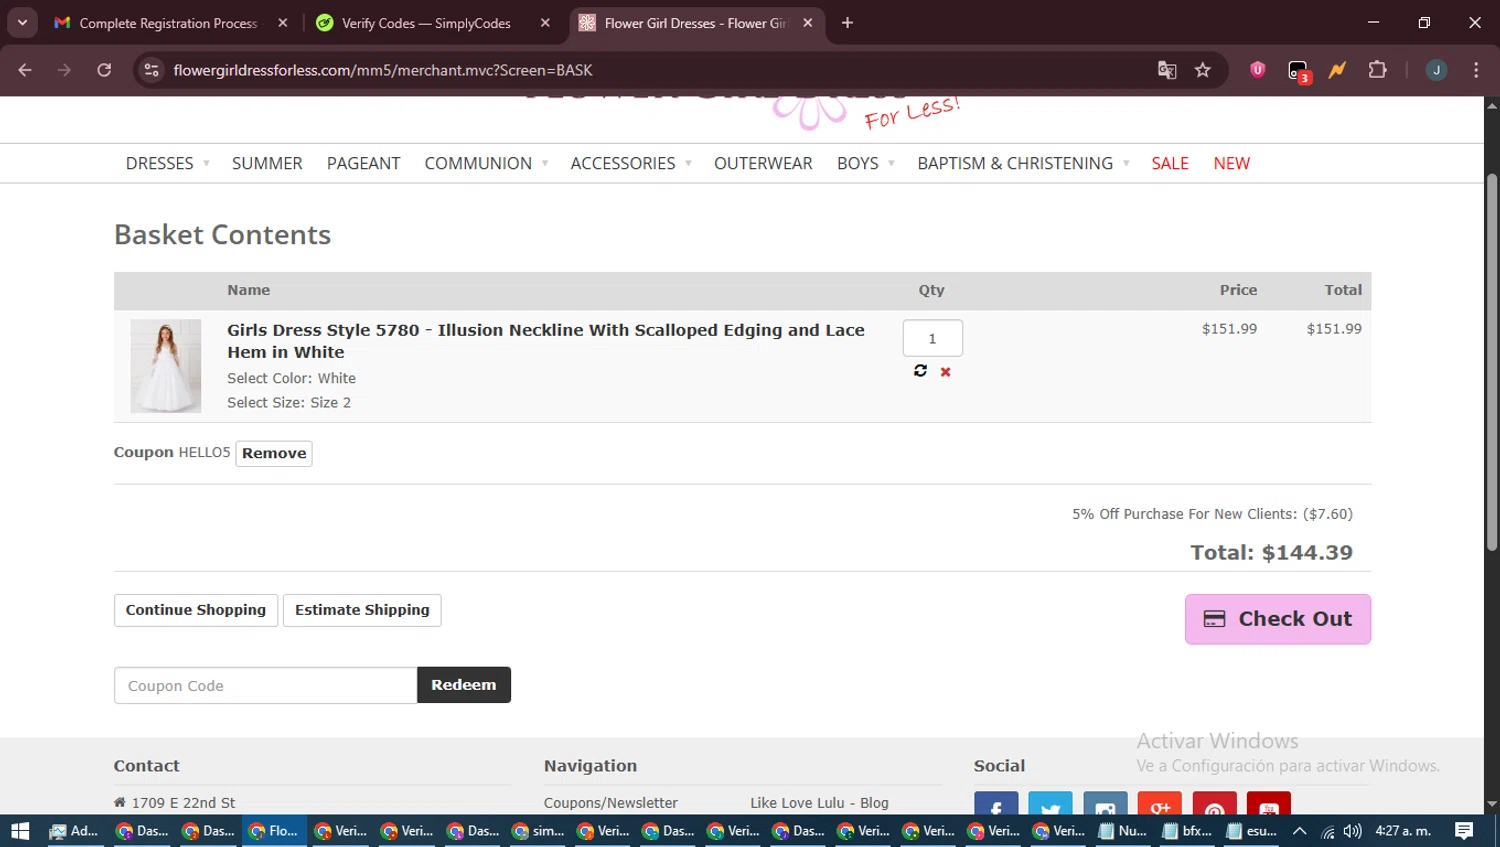Open Chrome's three-dot menu
Image resolution: width=1500 pixels, height=847 pixels.
(x=1476, y=70)
